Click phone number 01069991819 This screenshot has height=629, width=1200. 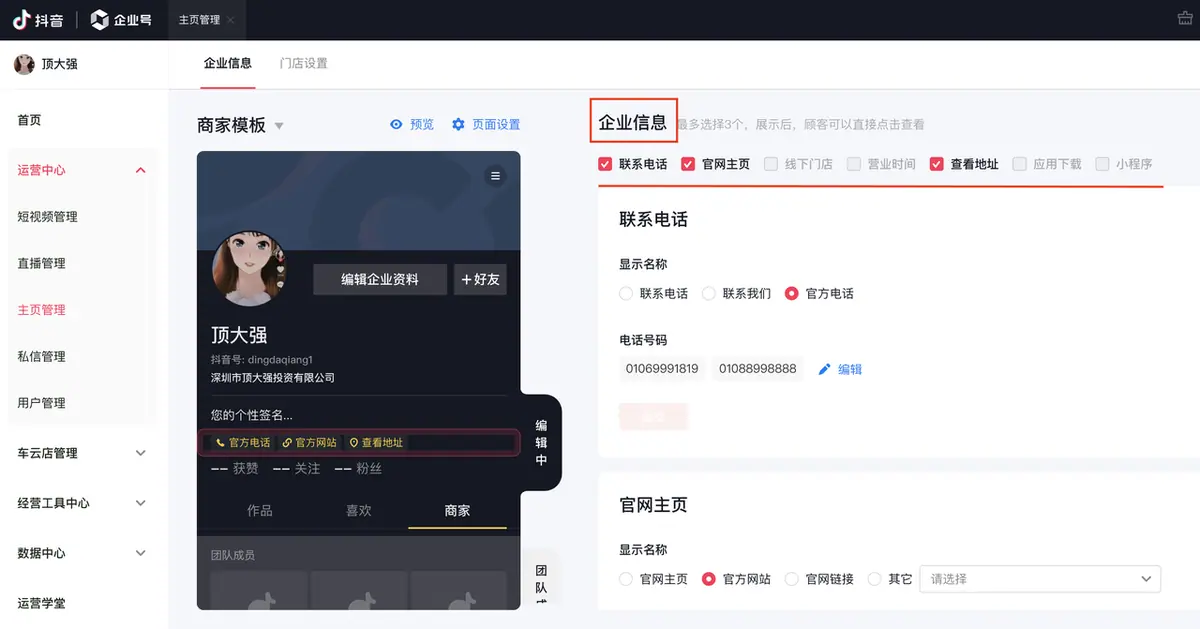(662, 369)
